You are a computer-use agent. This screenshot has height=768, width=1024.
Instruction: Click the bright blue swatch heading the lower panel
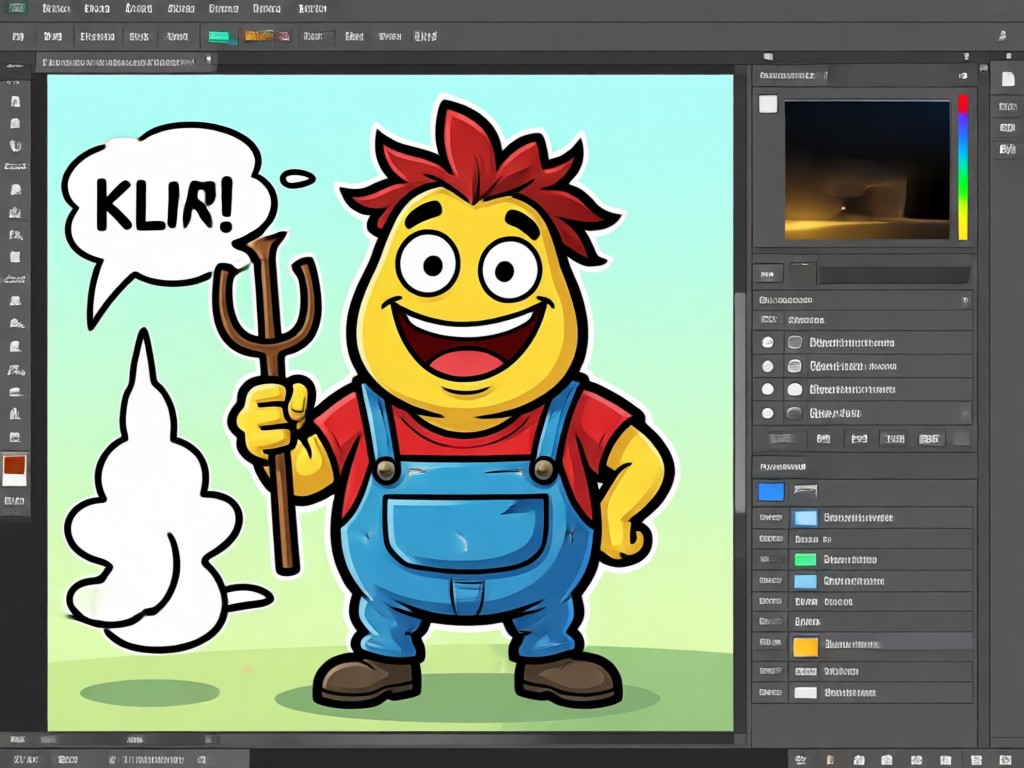coord(771,491)
